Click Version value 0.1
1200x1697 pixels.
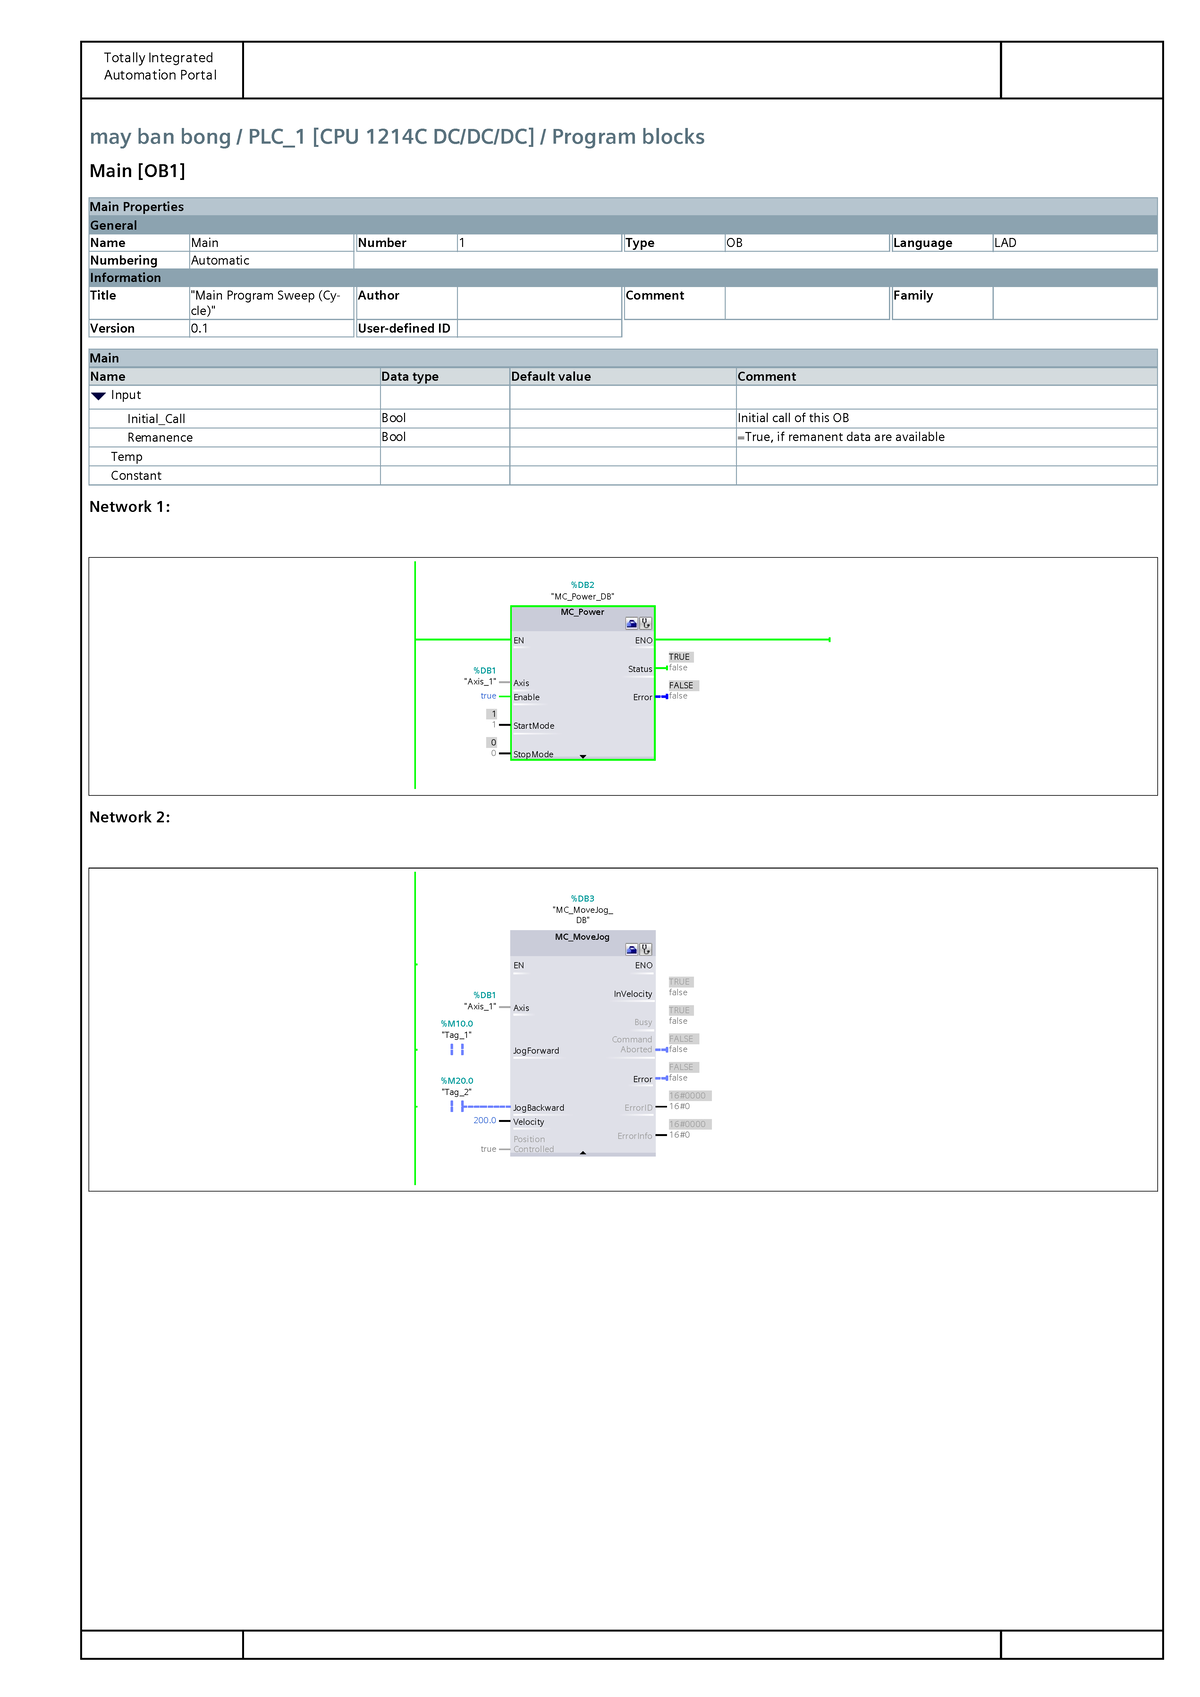[x=200, y=329]
